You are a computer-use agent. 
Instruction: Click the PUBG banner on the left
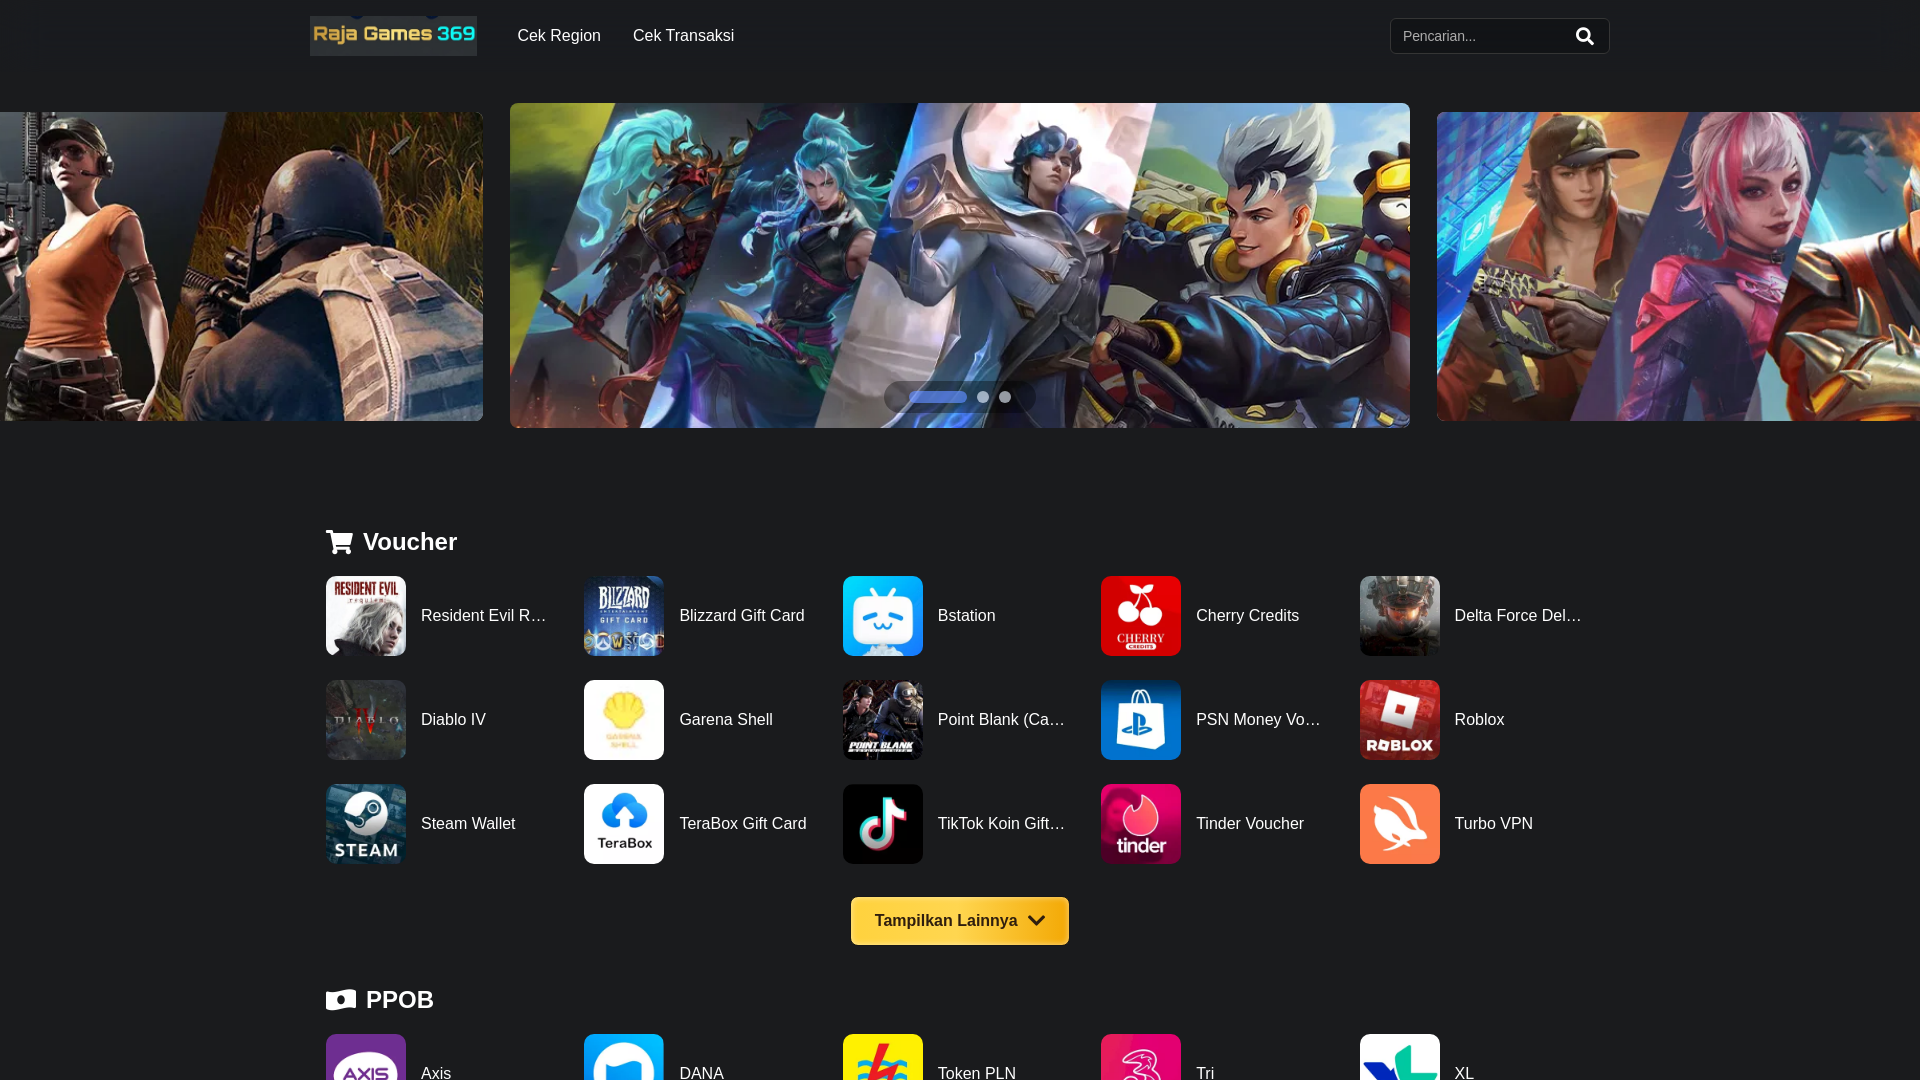(x=240, y=266)
